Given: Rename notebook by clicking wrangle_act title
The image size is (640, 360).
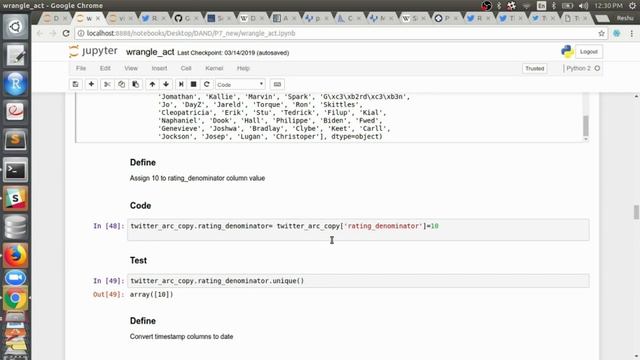Looking at the screenshot, I should (150, 52).
